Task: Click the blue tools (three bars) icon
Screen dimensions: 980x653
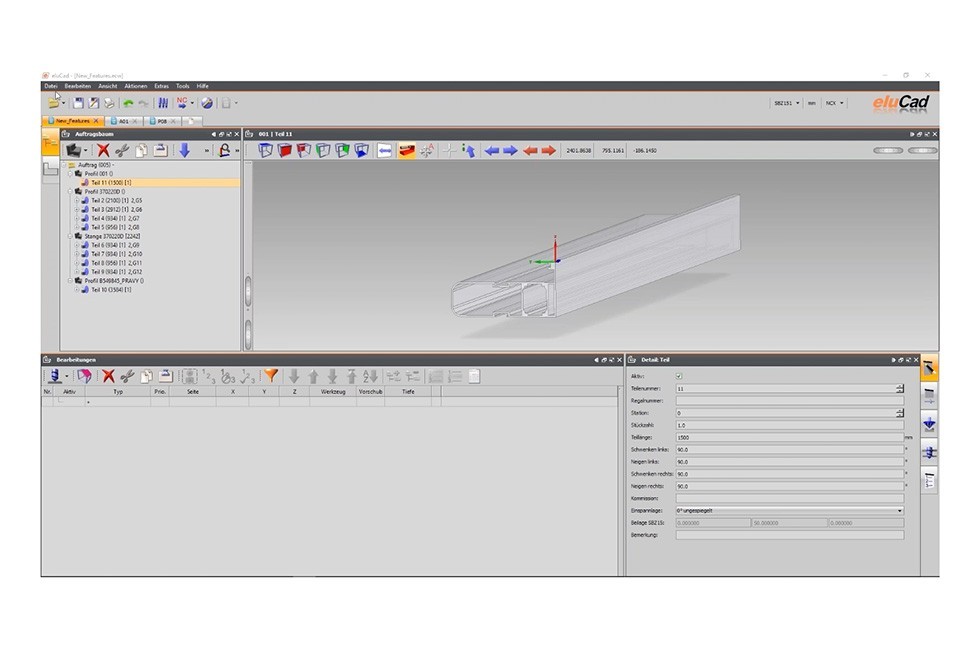Action: pyautogui.click(x=163, y=103)
